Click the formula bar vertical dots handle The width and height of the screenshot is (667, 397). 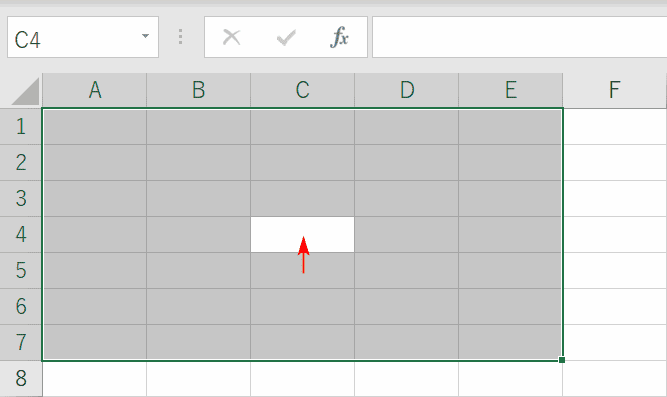pos(181,37)
